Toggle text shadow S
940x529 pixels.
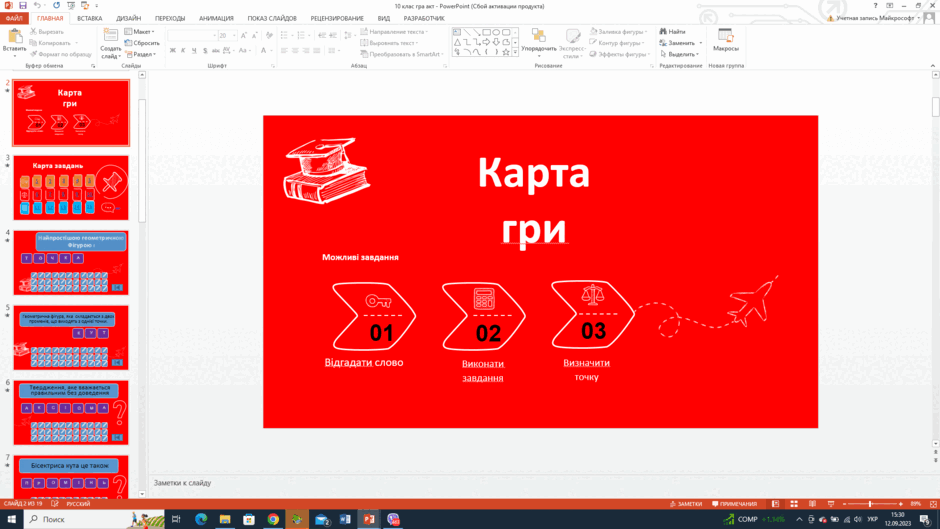(x=205, y=50)
